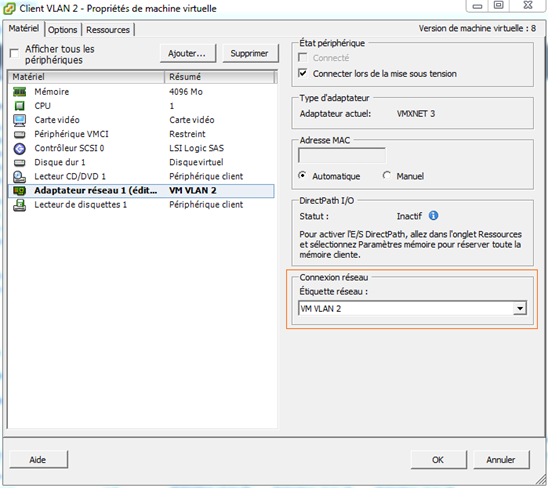
Task: Select the Lecteur de disquettes 1 icon
Action: pyautogui.click(x=20, y=205)
